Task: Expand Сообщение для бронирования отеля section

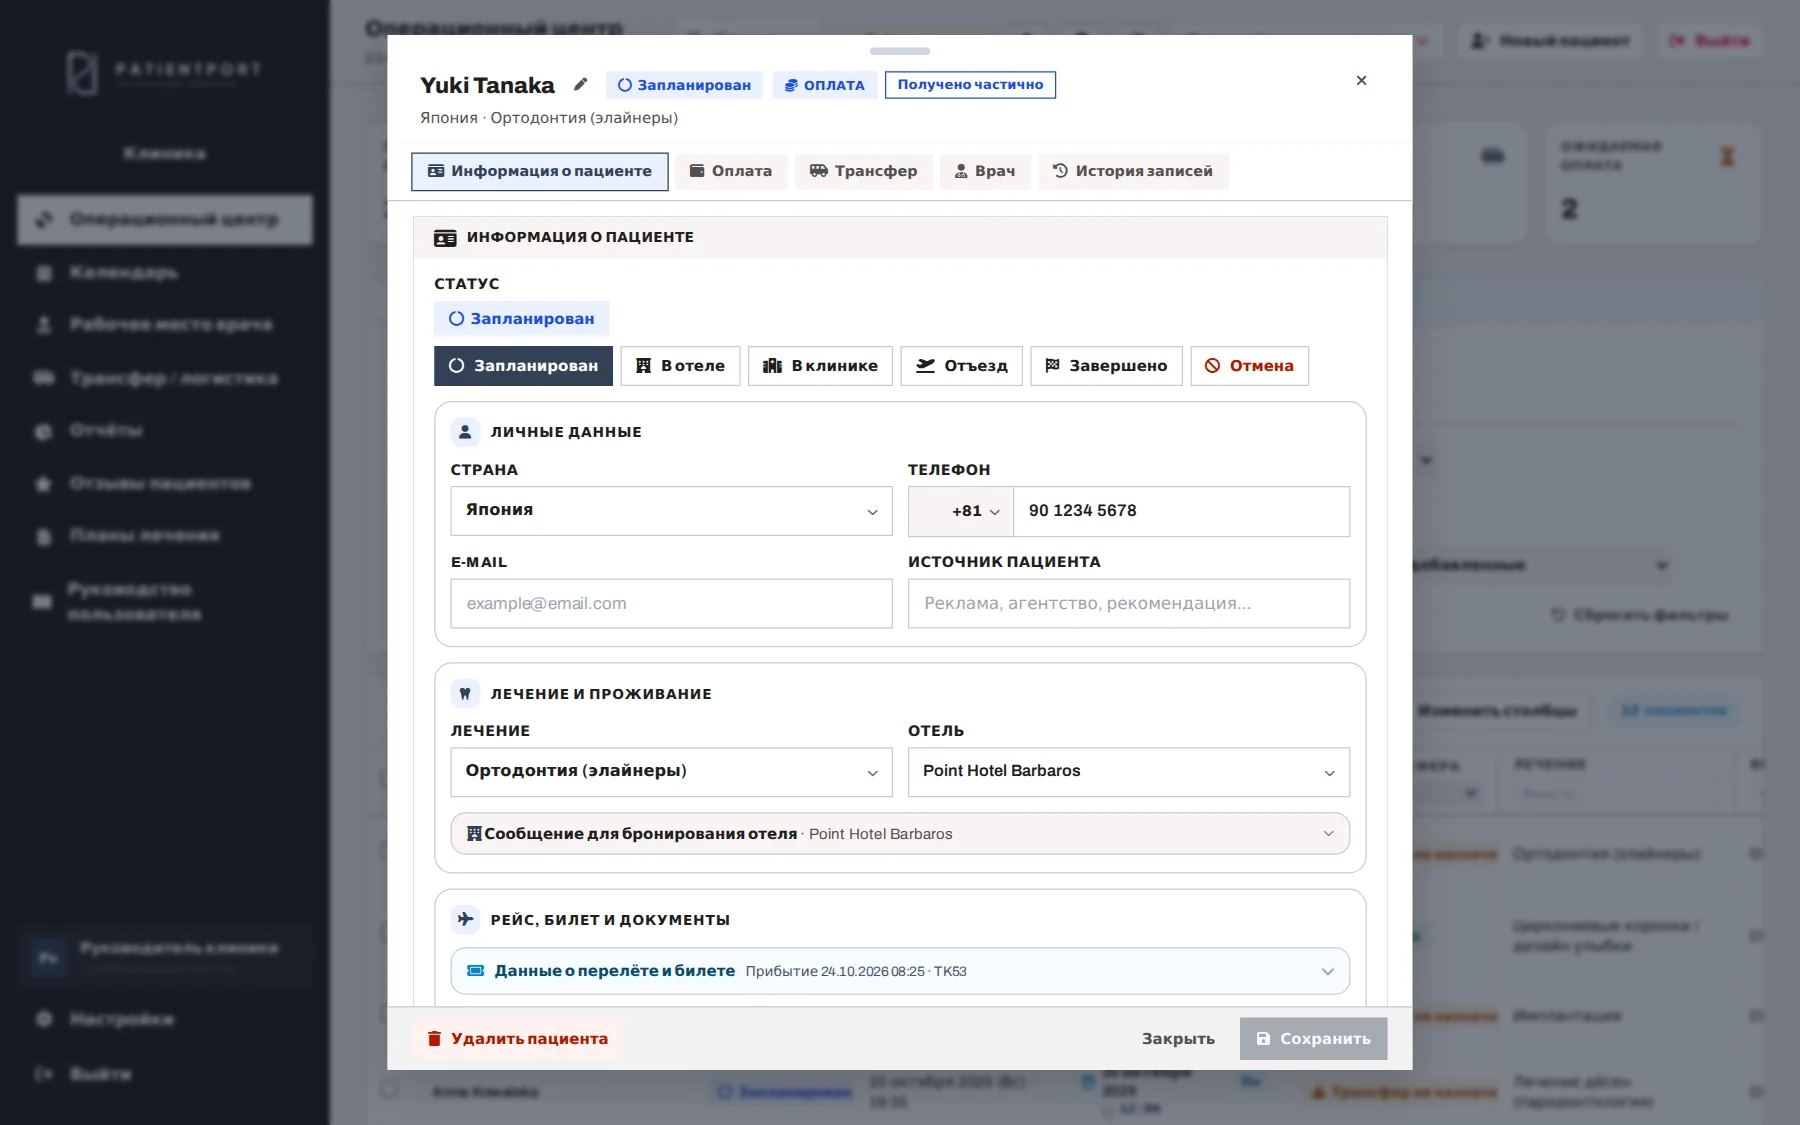Action: click(900, 834)
